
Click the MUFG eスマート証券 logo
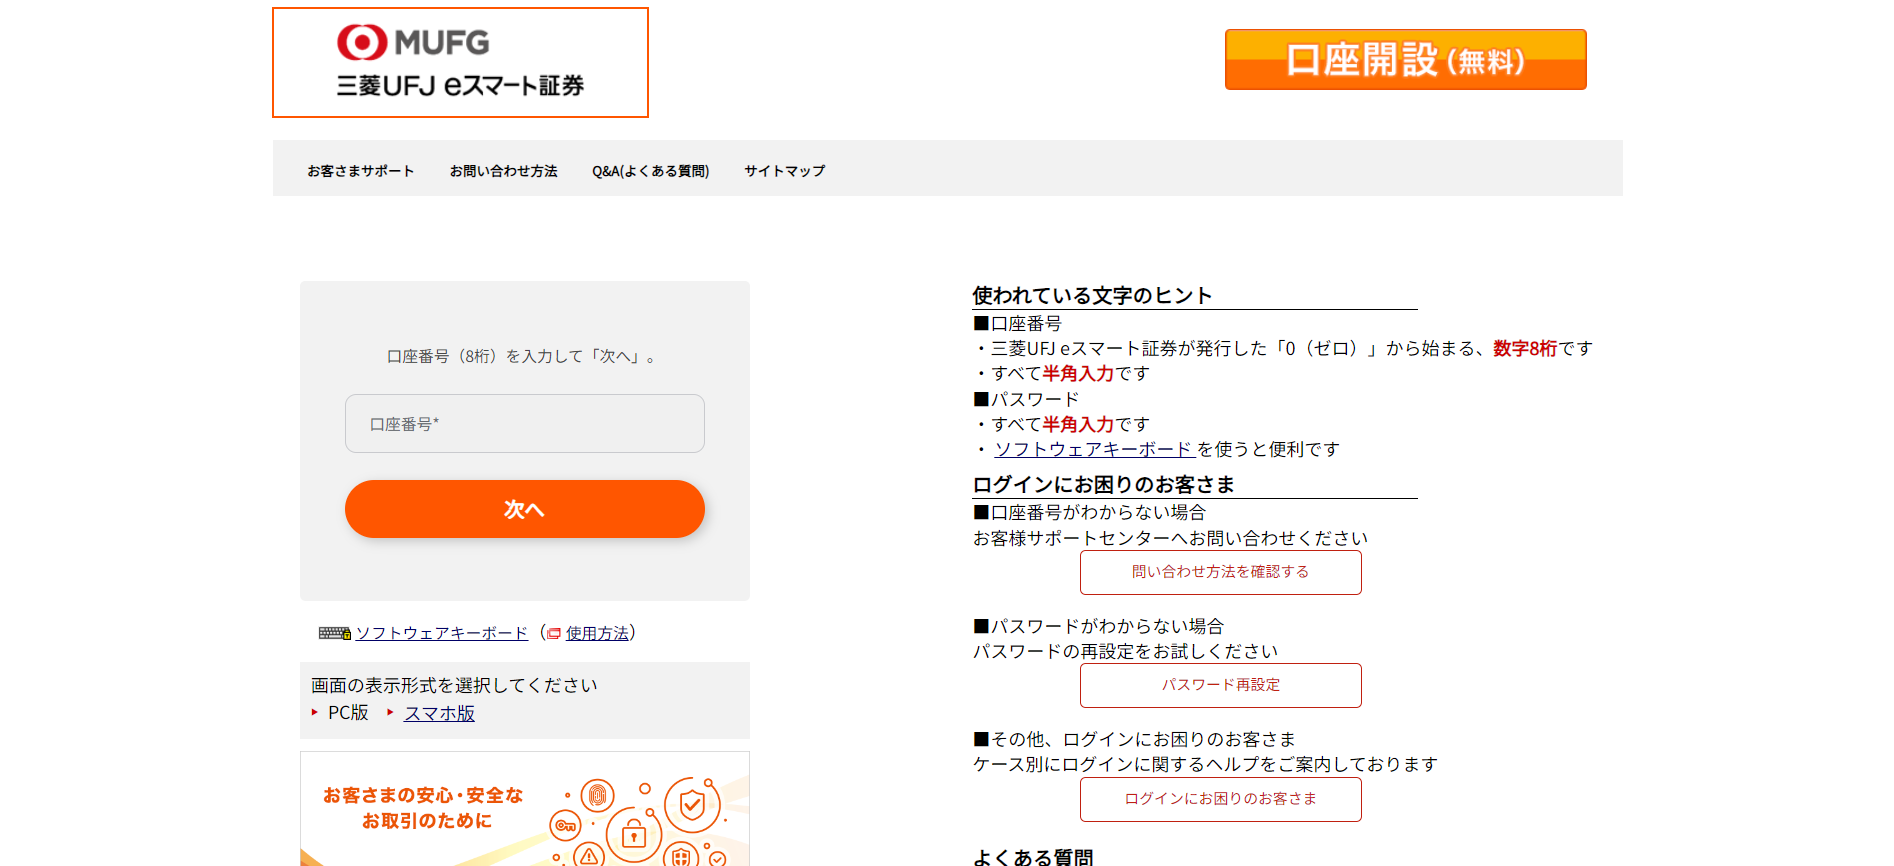click(460, 62)
